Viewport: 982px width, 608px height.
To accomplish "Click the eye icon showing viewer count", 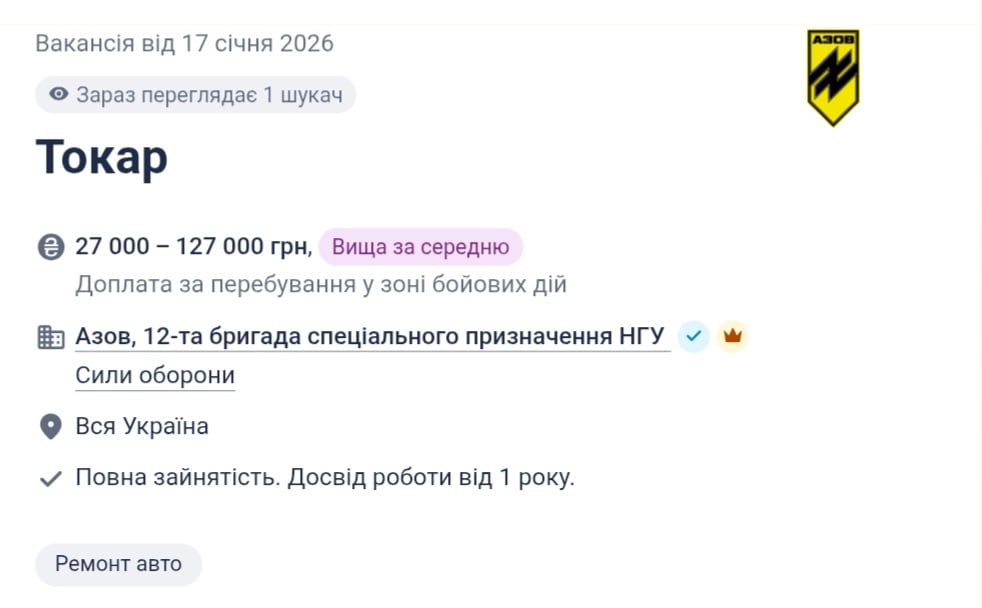I will [57, 94].
